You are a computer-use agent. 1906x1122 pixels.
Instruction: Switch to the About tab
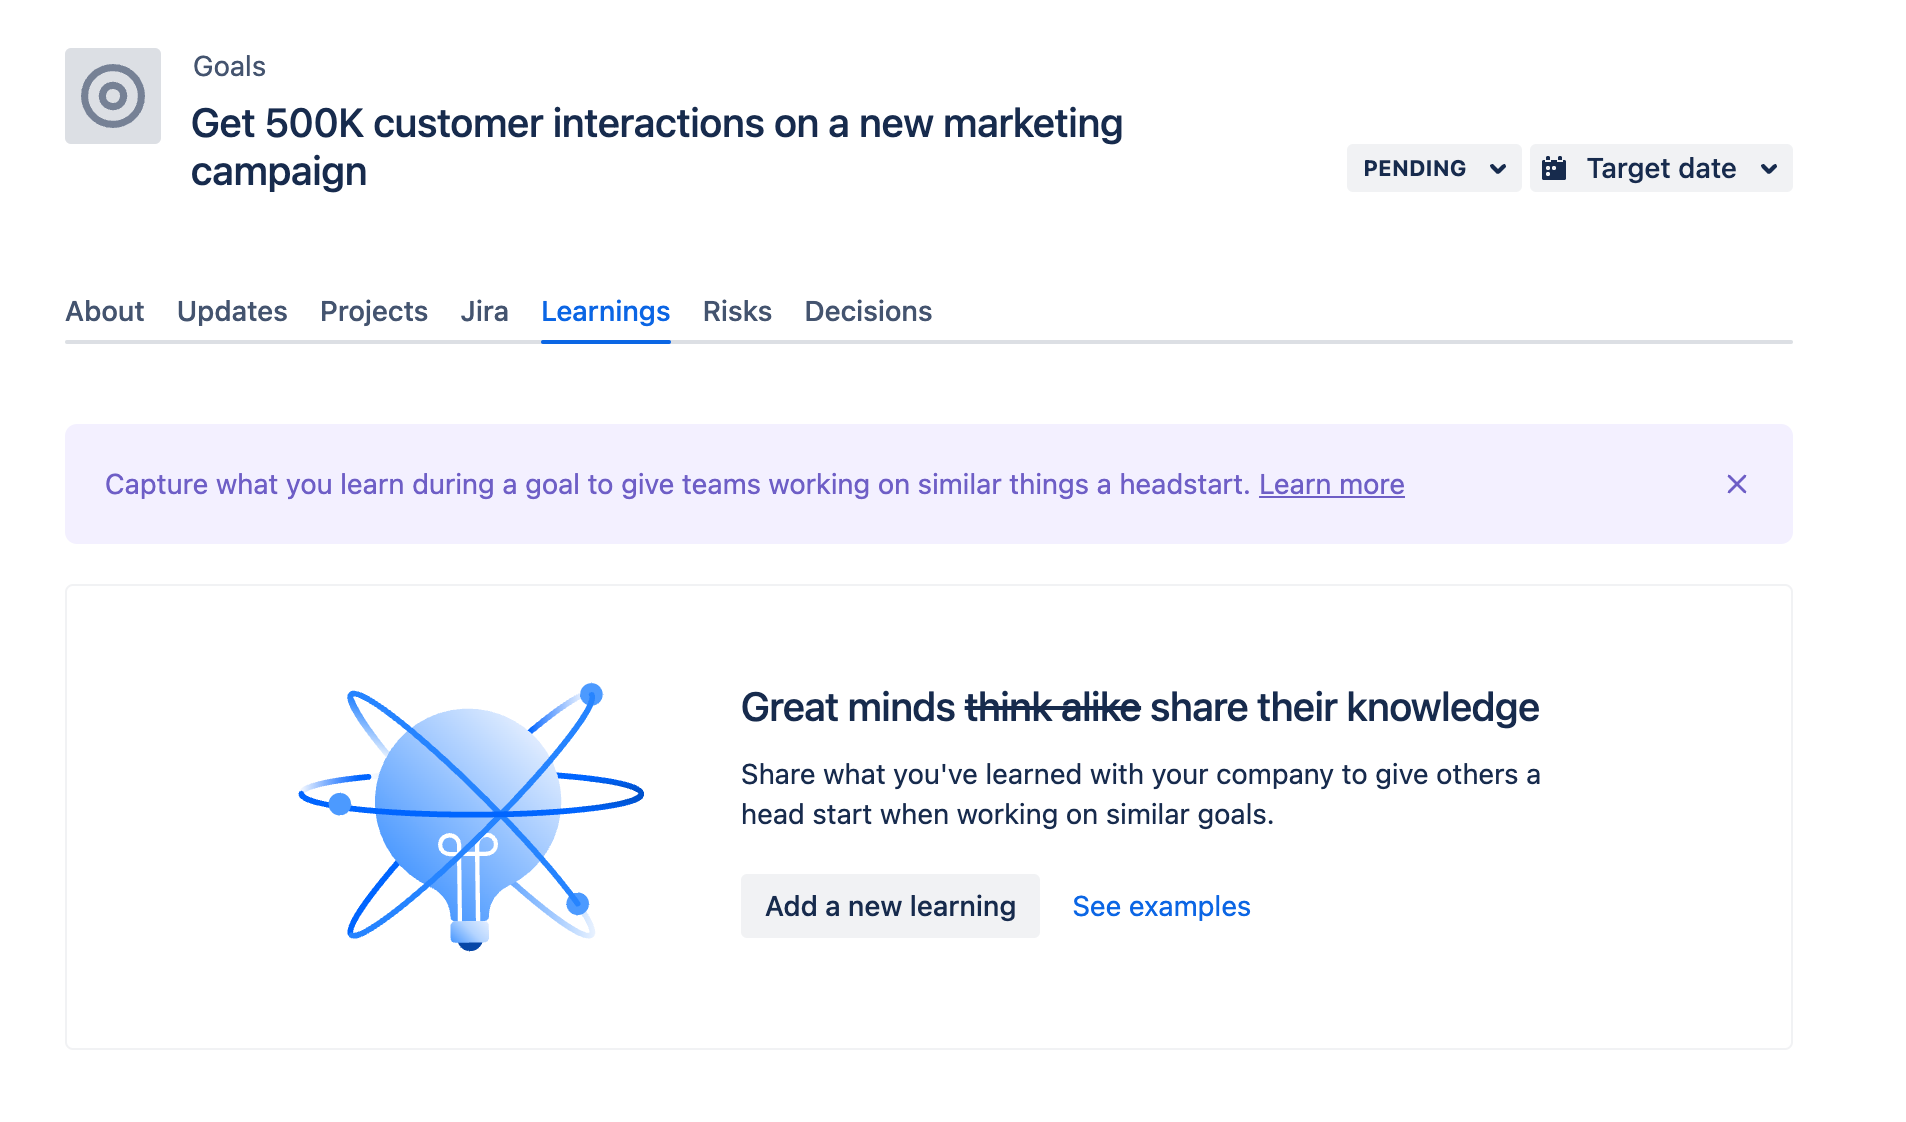(105, 311)
